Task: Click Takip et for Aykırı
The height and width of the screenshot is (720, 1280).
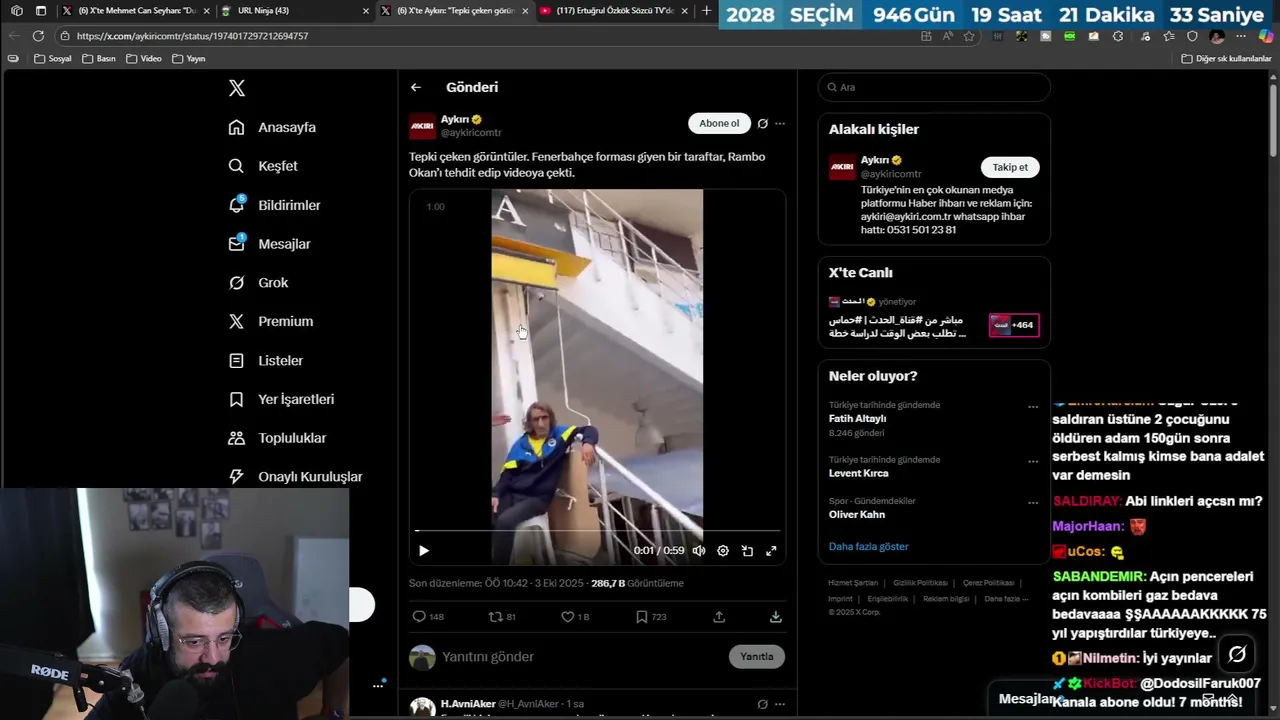Action: point(1010,167)
